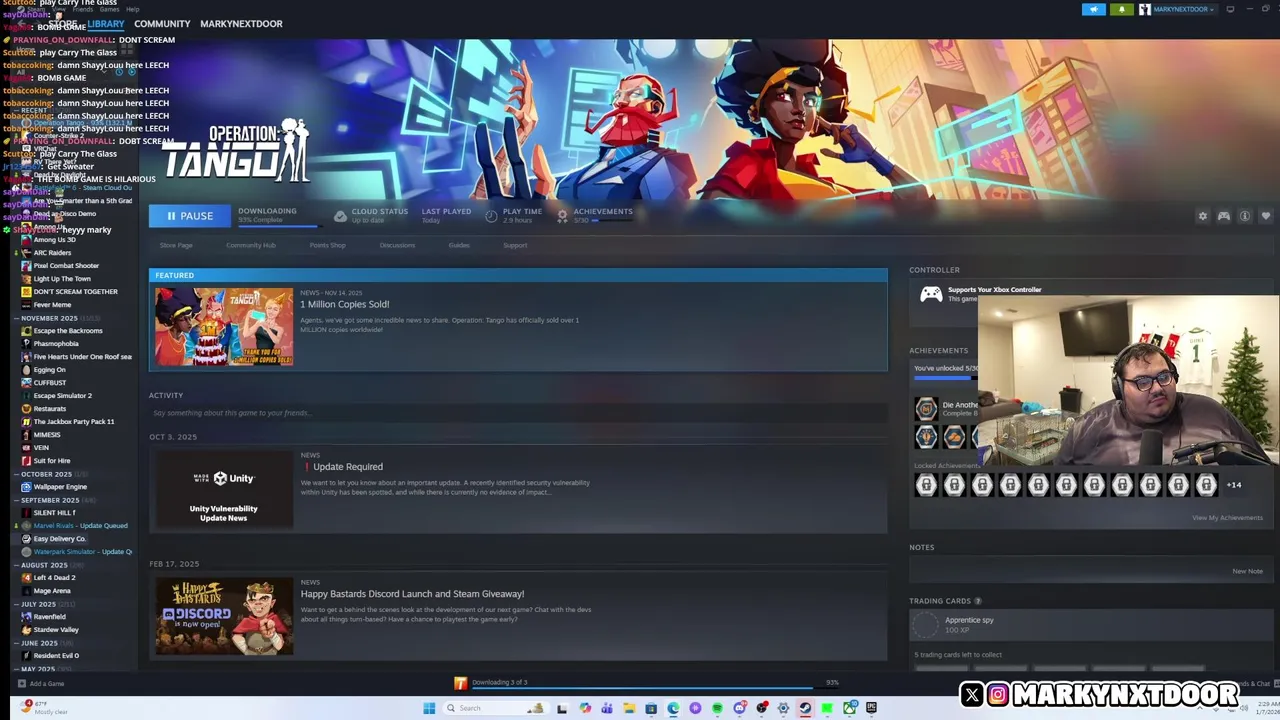
Task: Open controller layout gamepad icon
Action: pyautogui.click(x=1224, y=216)
